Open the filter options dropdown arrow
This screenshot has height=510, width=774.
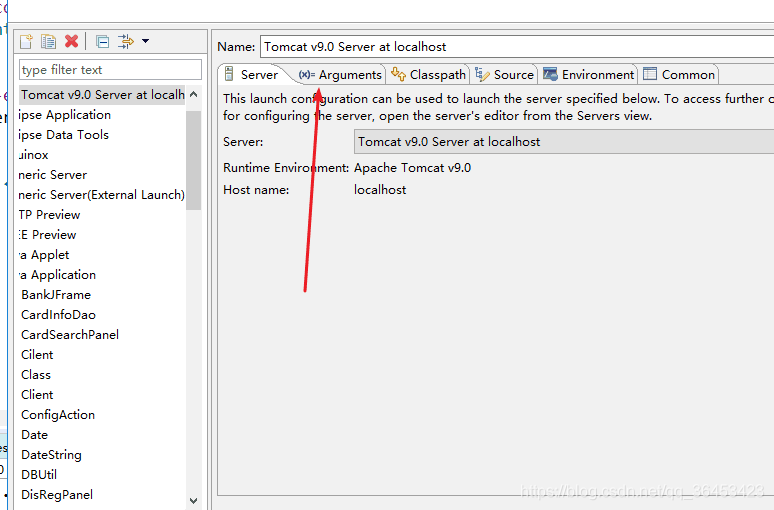pos(146,41)
